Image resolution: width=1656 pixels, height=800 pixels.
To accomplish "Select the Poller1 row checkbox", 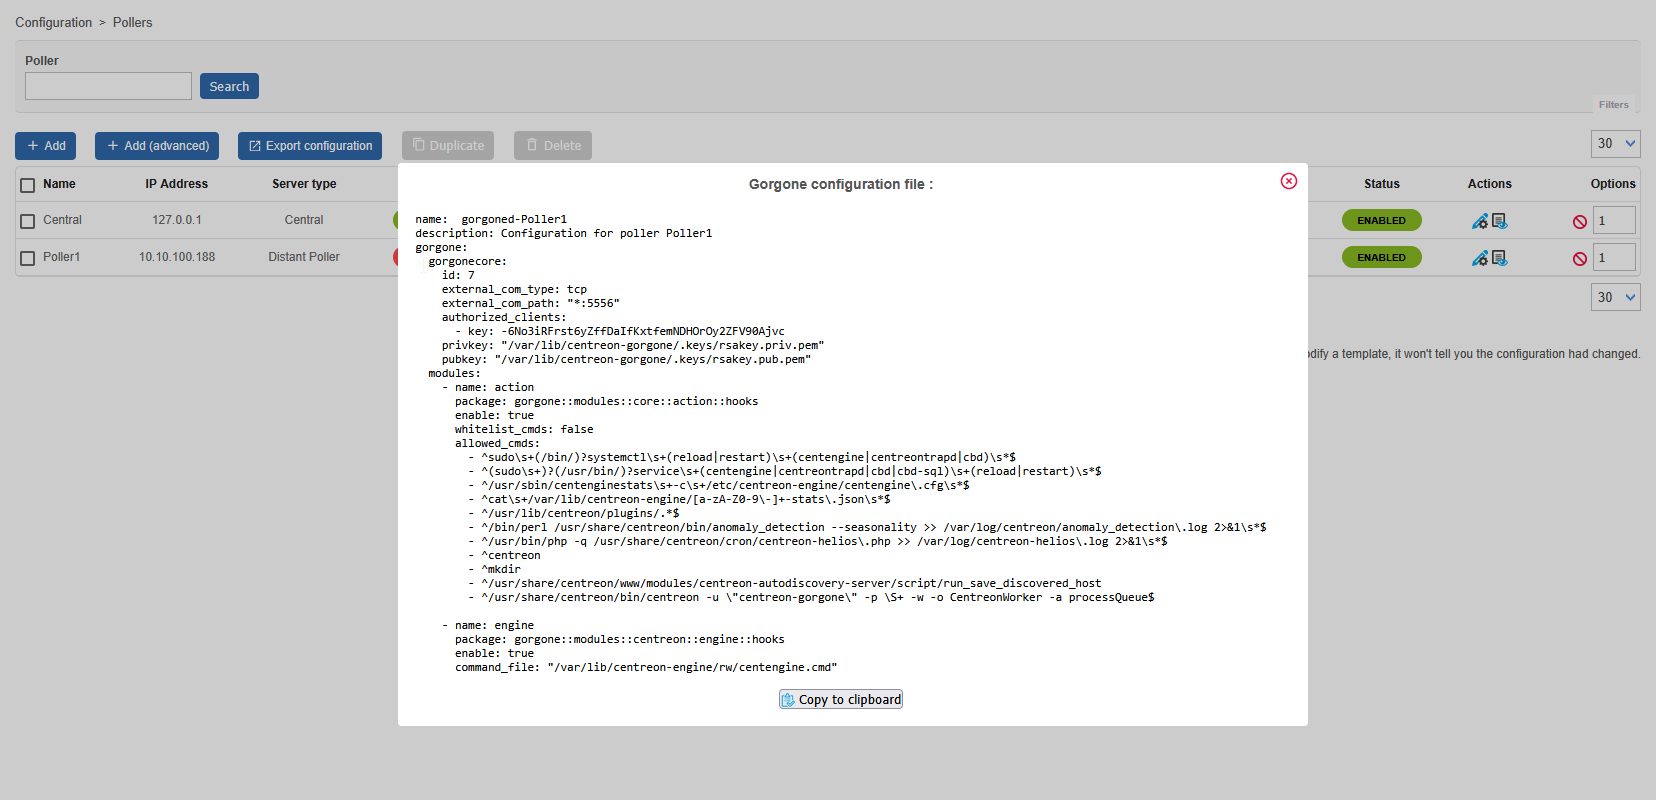I will point(28,258).
